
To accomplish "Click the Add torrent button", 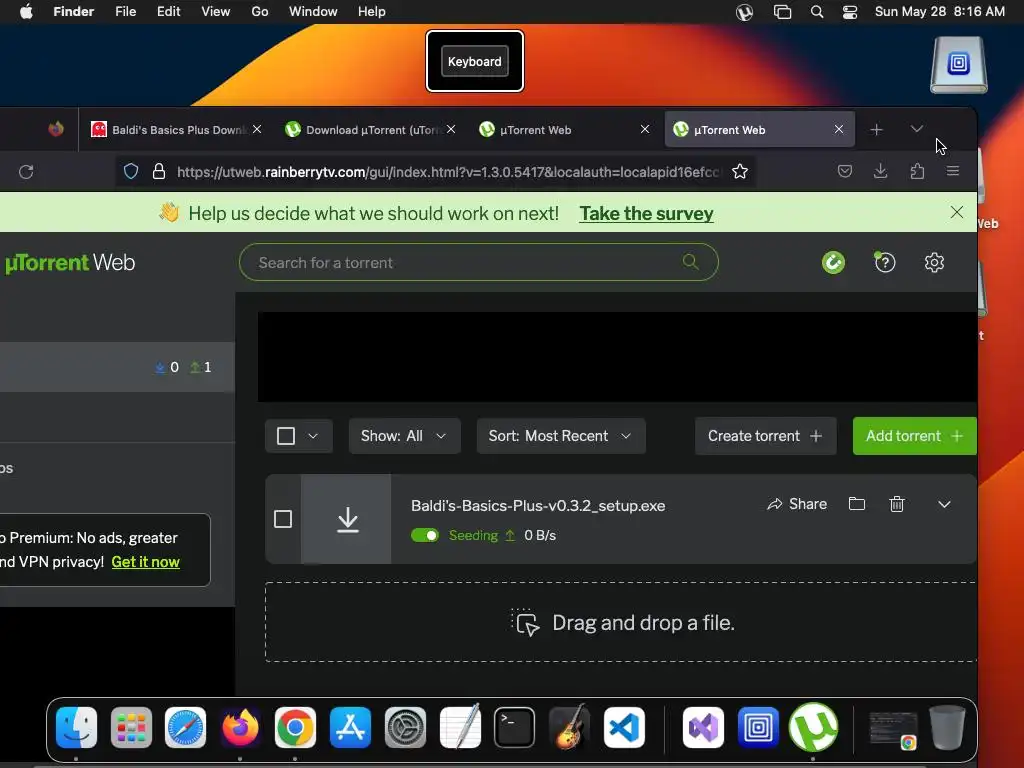I will 914,436.
